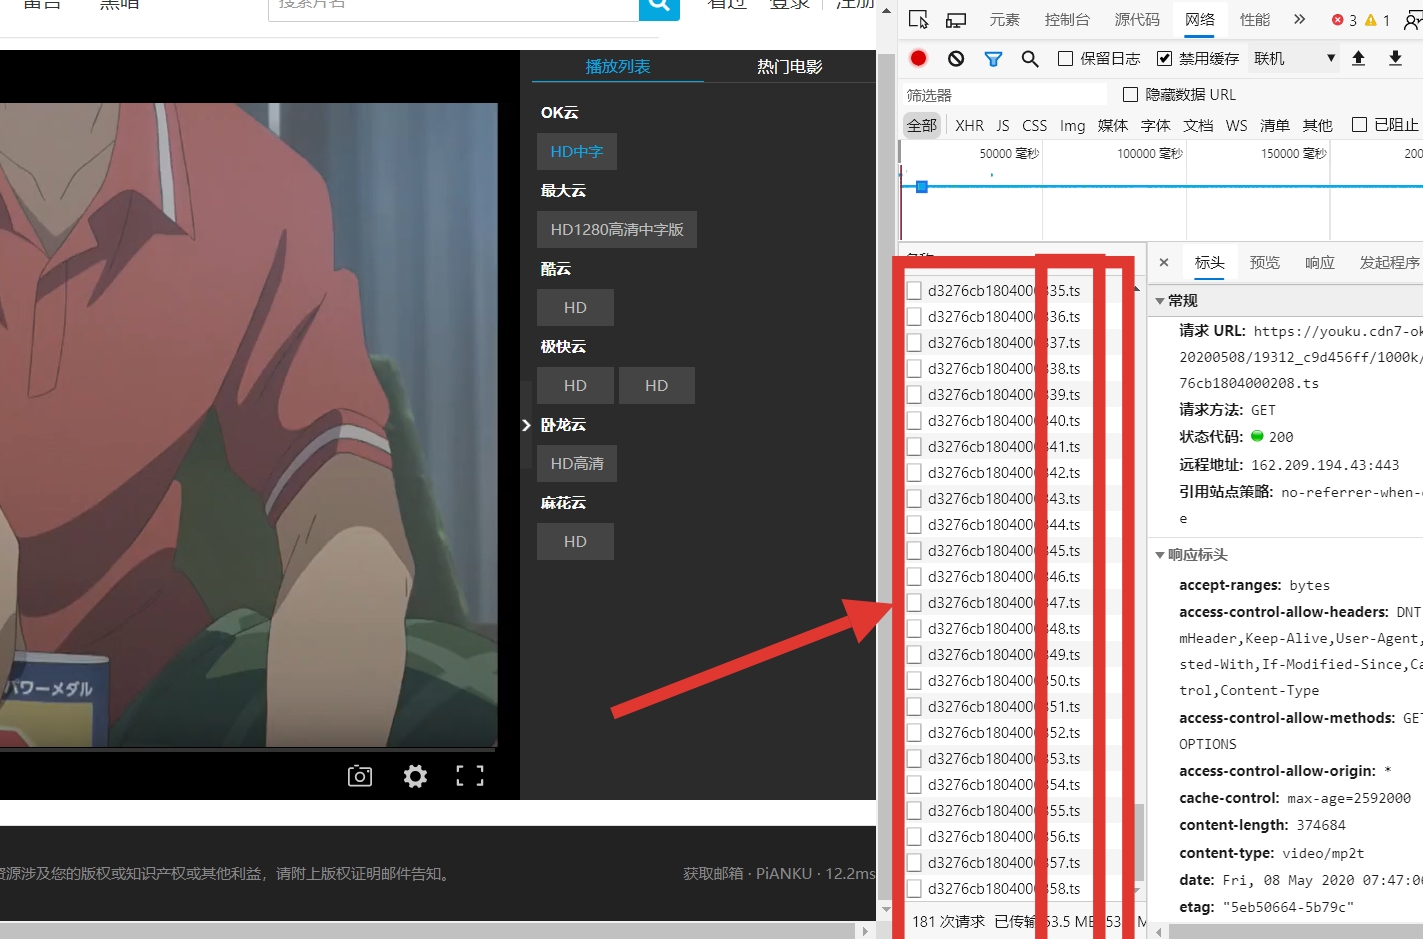This screenshot has width=1423, height=939.
Task: Open the Response tab of the request
Action: click(x=1320, y=262)
